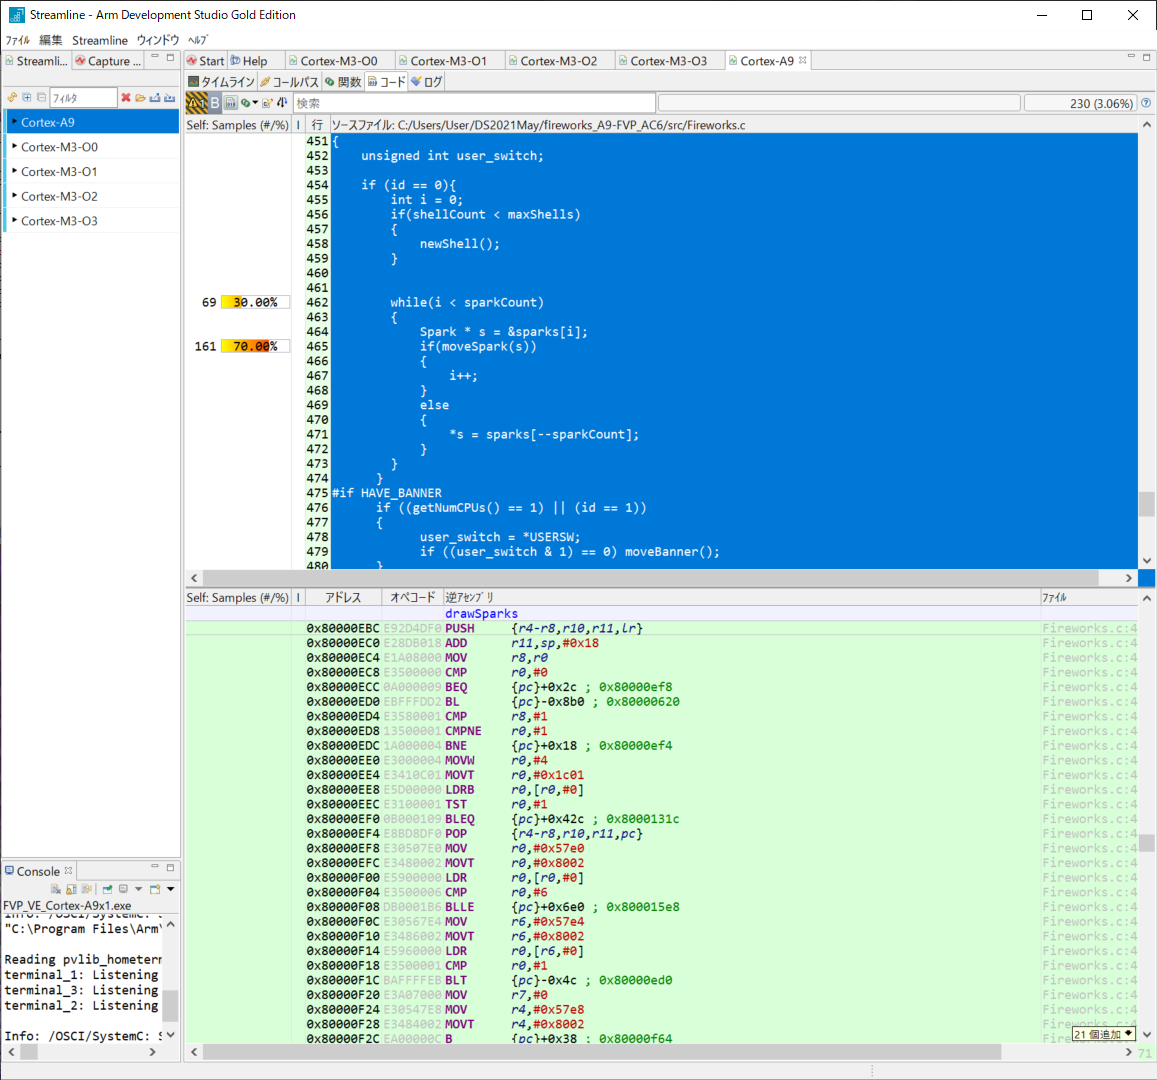Viewport: 1157px width, 1080px height.
Task: Click the warnings indicator with yellow stripes
Action: (196, 103)
